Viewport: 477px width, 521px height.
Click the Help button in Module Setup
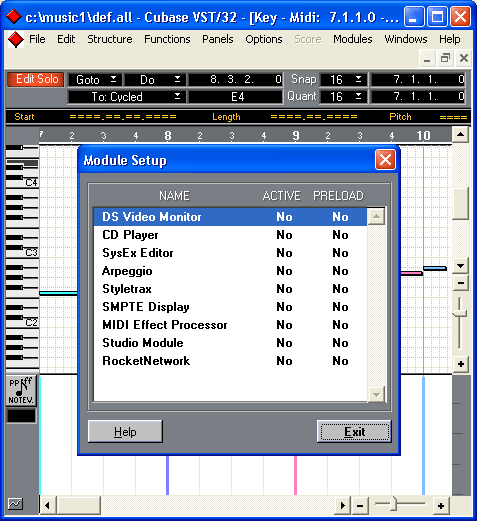pos(125,432)
